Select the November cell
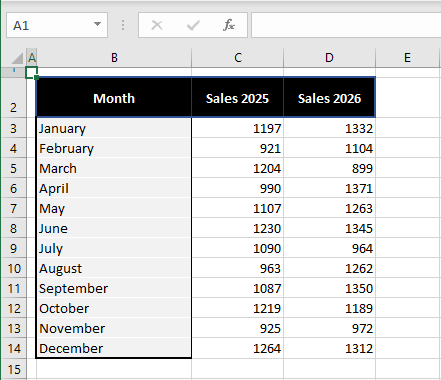 tap(114, 328)
